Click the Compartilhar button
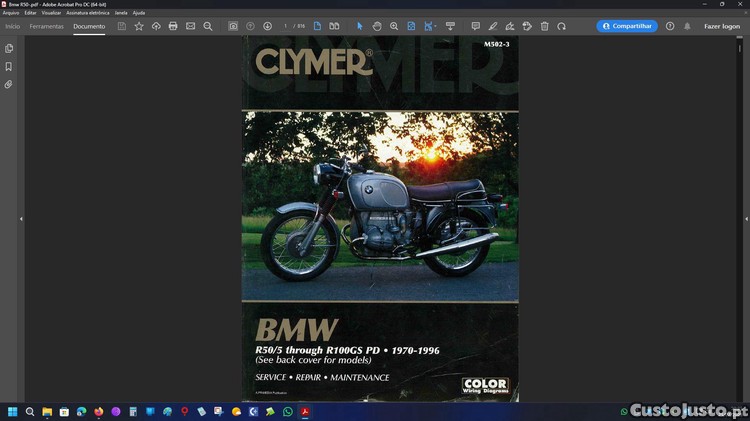The height and width of the screenshot is (421, 750). [627, 26]
